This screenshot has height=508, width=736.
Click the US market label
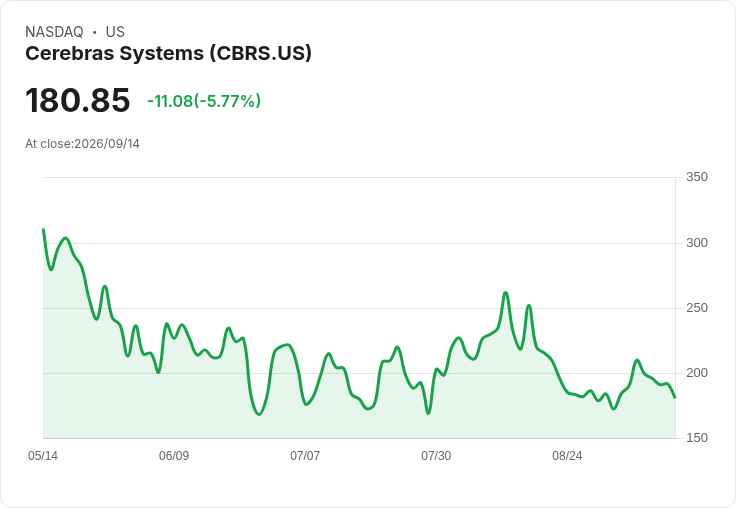coord(115,32)
